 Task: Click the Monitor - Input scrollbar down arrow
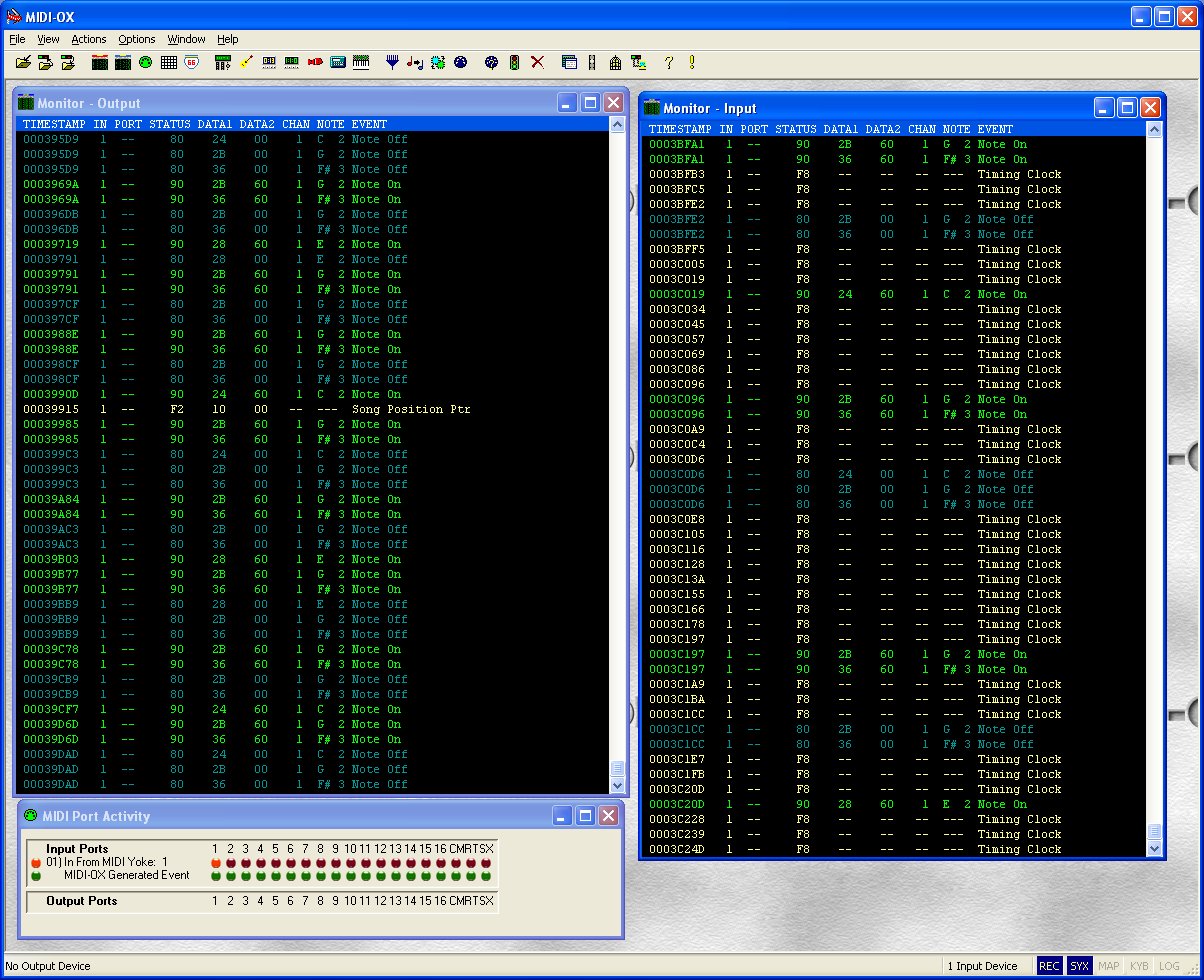1154,848
